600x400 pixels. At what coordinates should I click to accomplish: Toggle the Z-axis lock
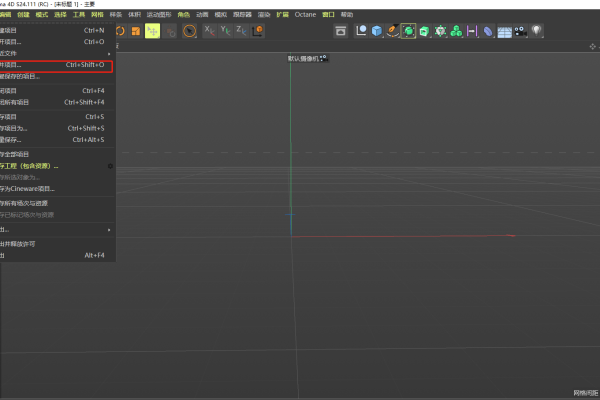pos(240,32)
